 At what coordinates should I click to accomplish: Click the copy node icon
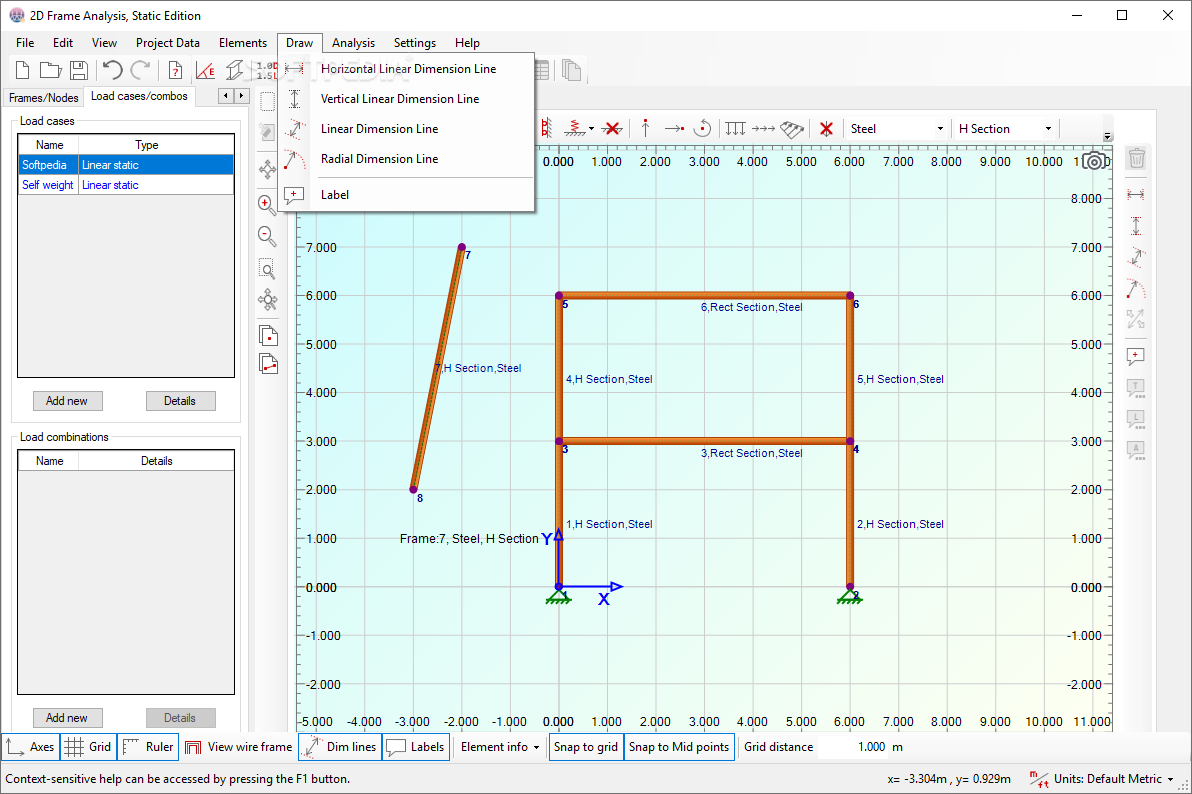tap(268, 335)
